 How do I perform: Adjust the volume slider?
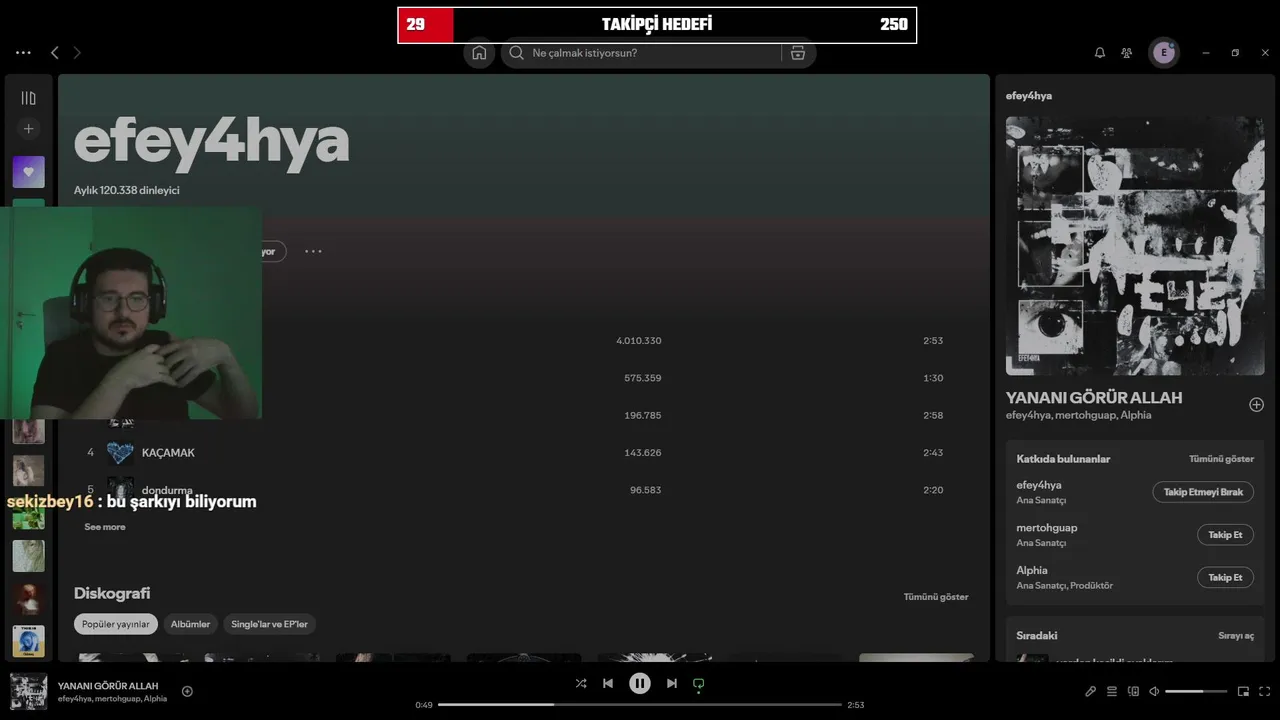[x=1196, y=691]
